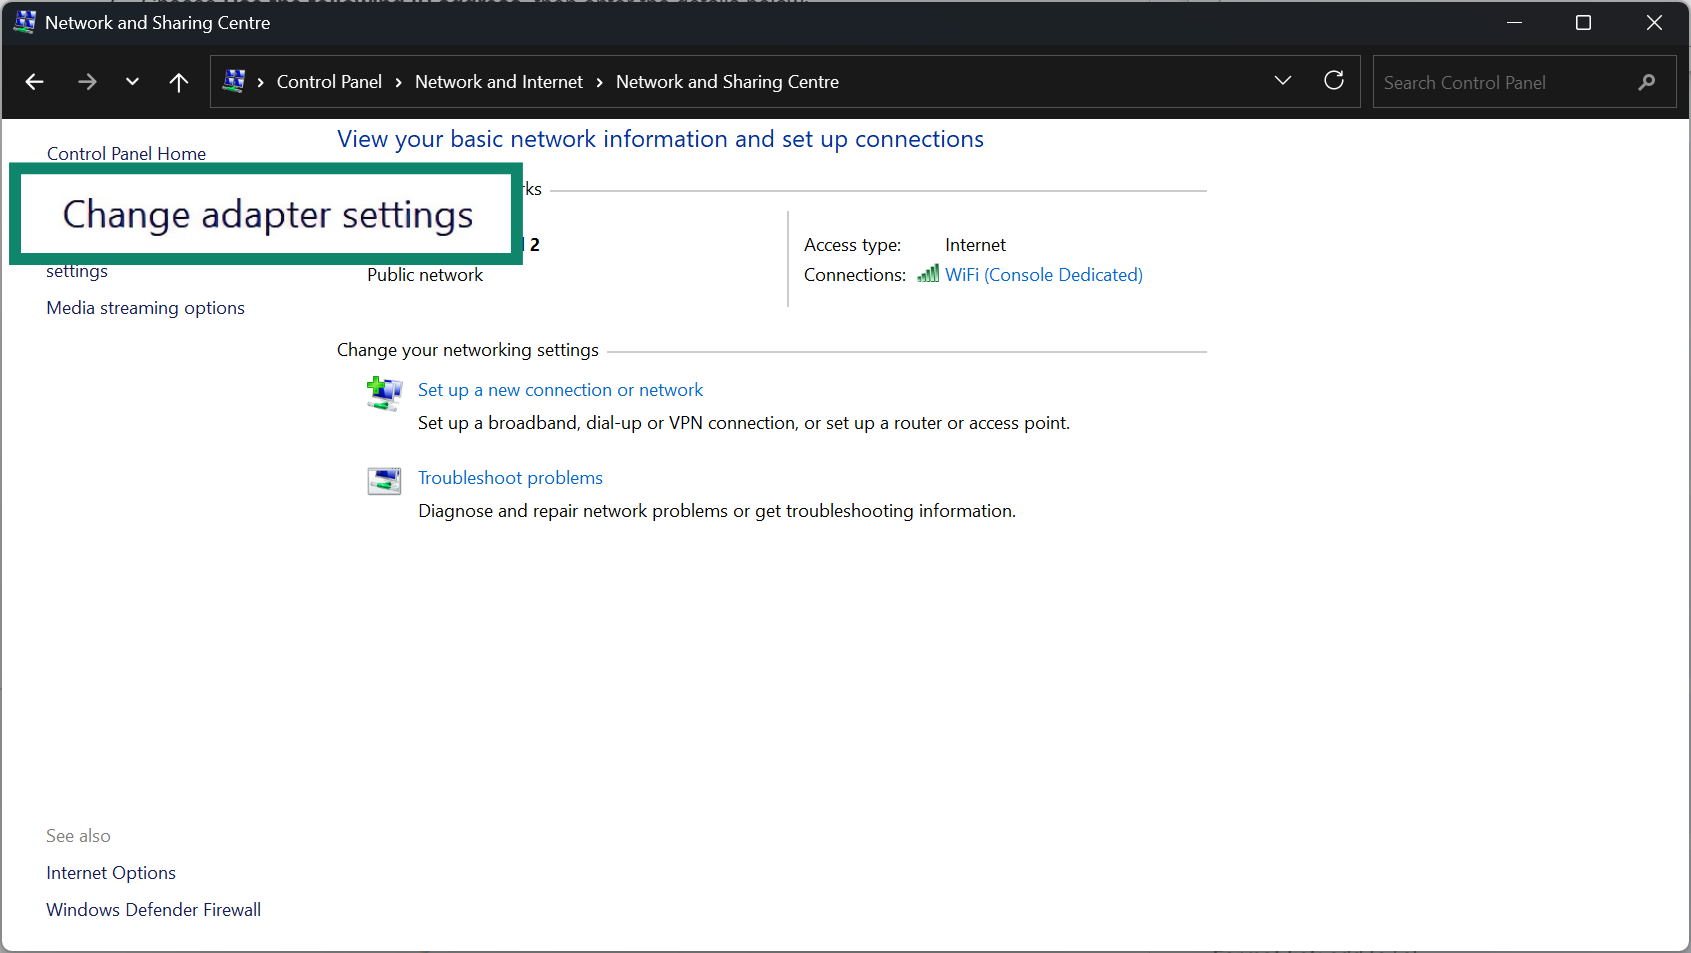Click the Set up new connection icon
Screen dimensions: 1691x953
coord(384,393)
